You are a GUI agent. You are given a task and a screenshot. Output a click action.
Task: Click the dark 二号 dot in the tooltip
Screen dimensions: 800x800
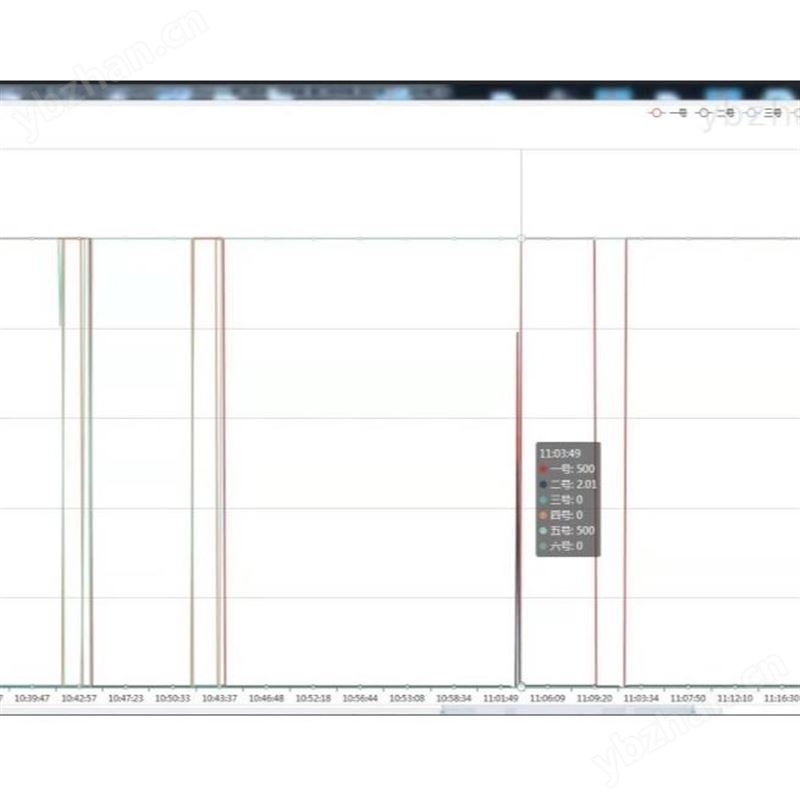pyautogui.click(x=543, y=484)
